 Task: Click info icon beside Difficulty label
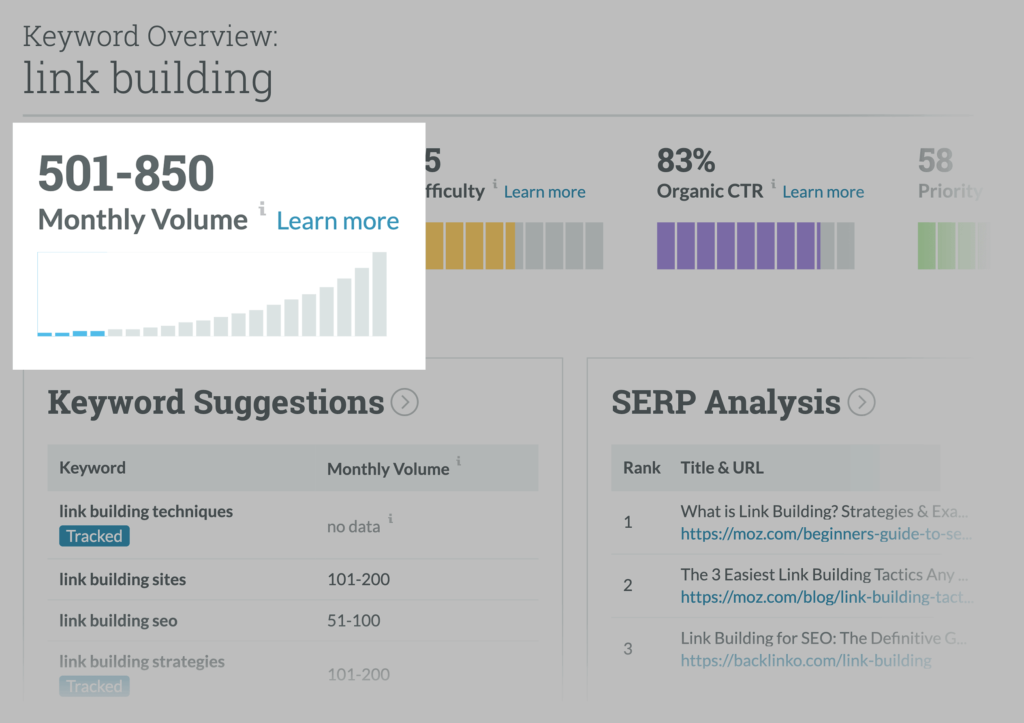click(x=495, y=184)
